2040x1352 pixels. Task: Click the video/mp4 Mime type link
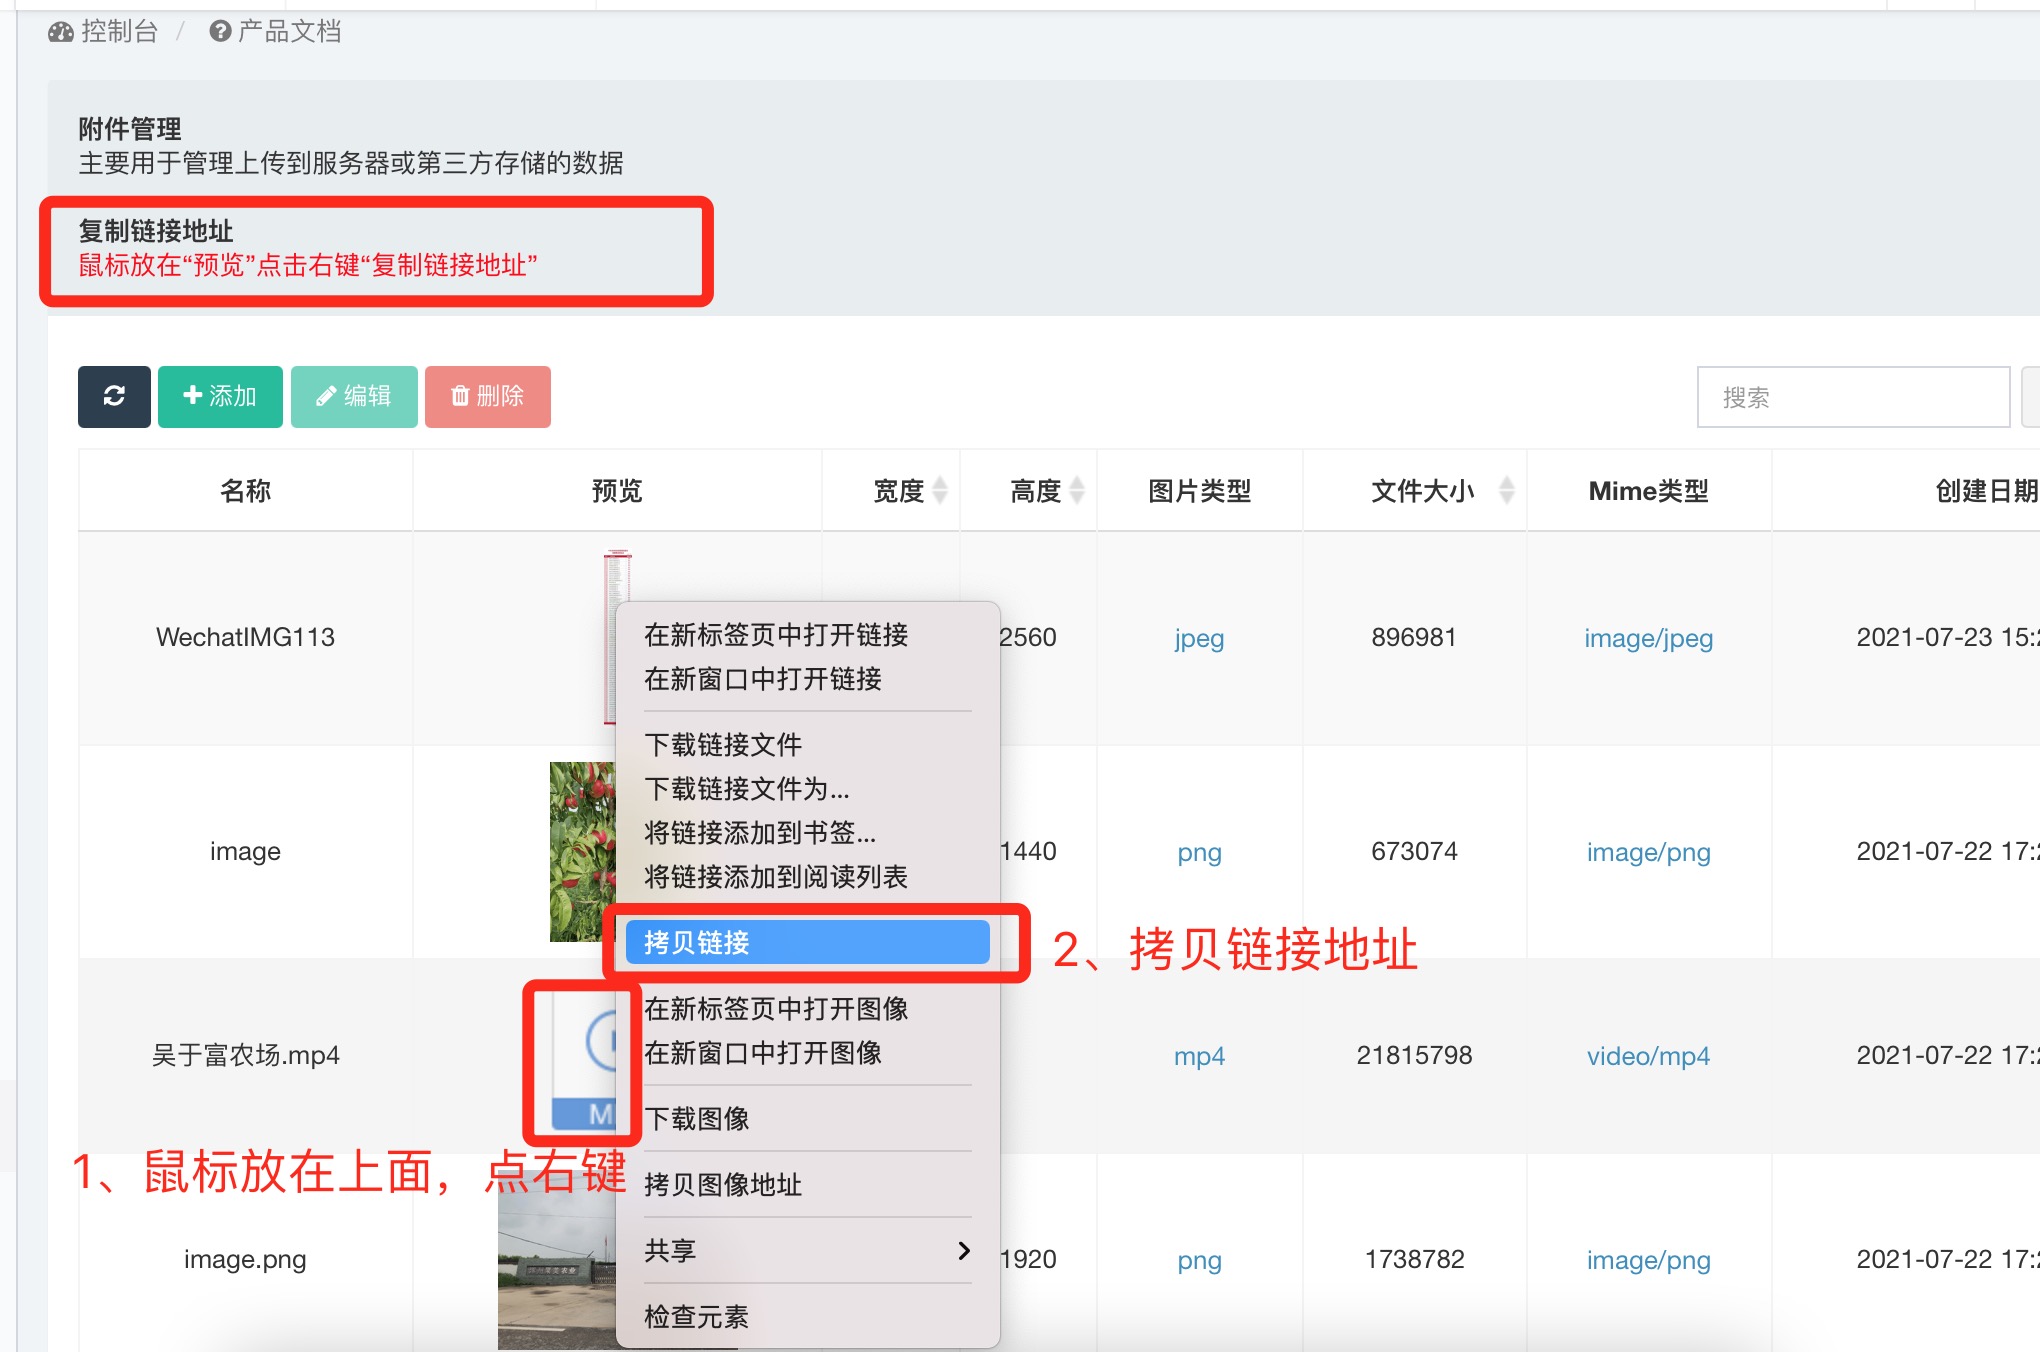[x=1648, y=1056]
